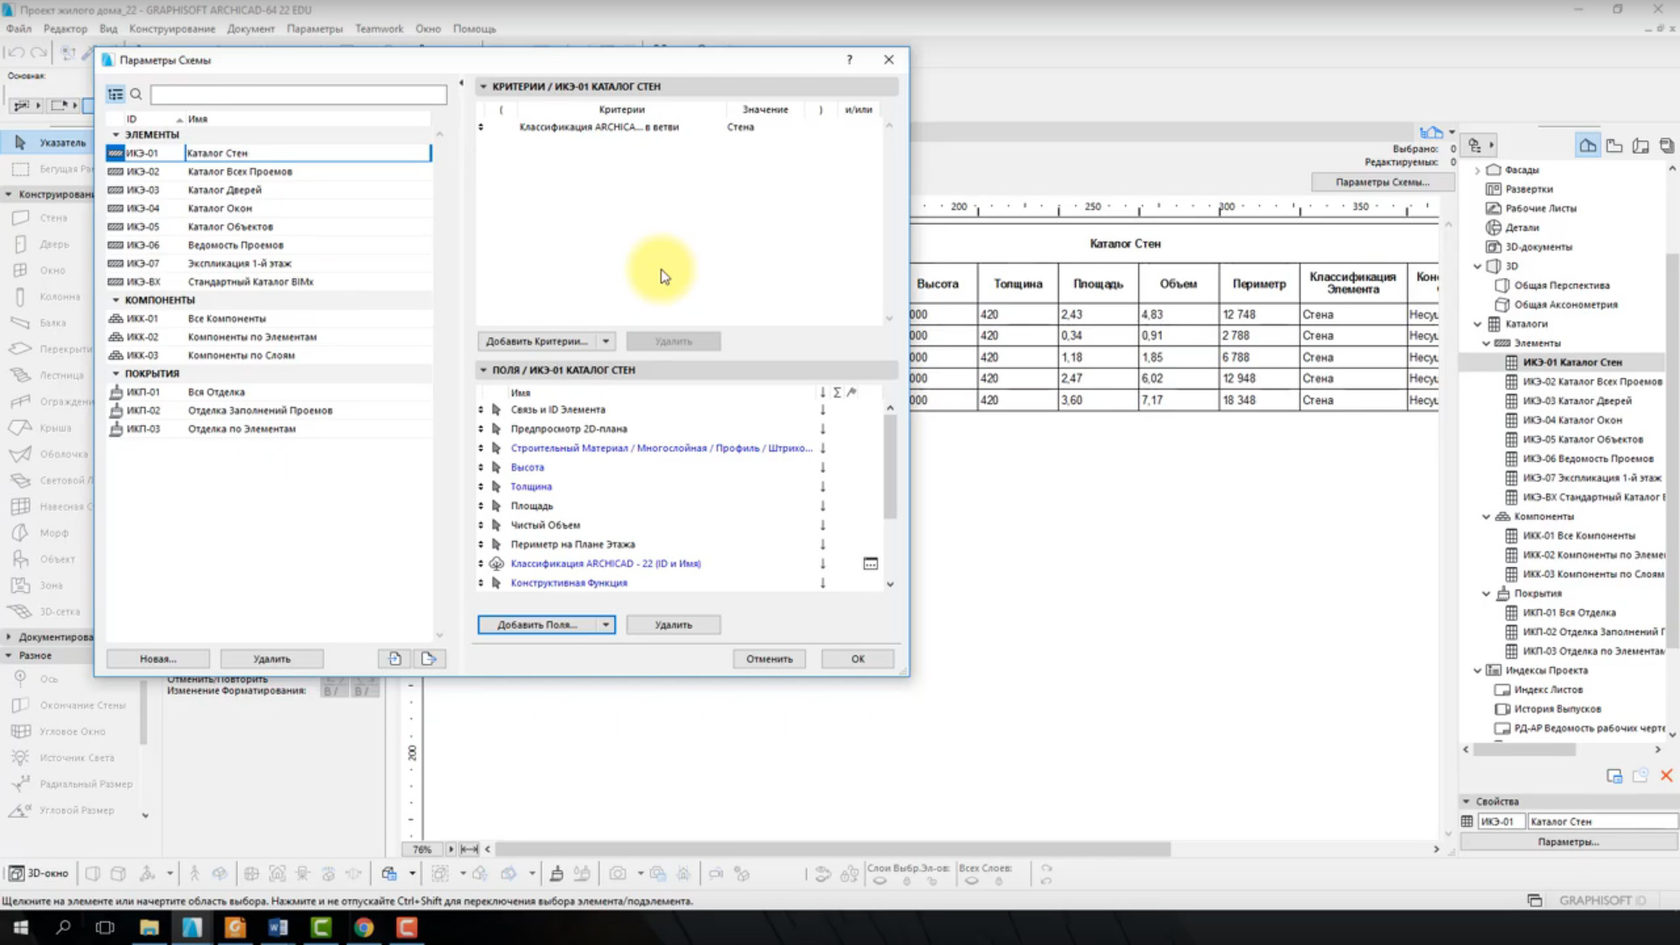Click the export scheme icon button
Screen dimensions: 1680x945
point(429,659)
